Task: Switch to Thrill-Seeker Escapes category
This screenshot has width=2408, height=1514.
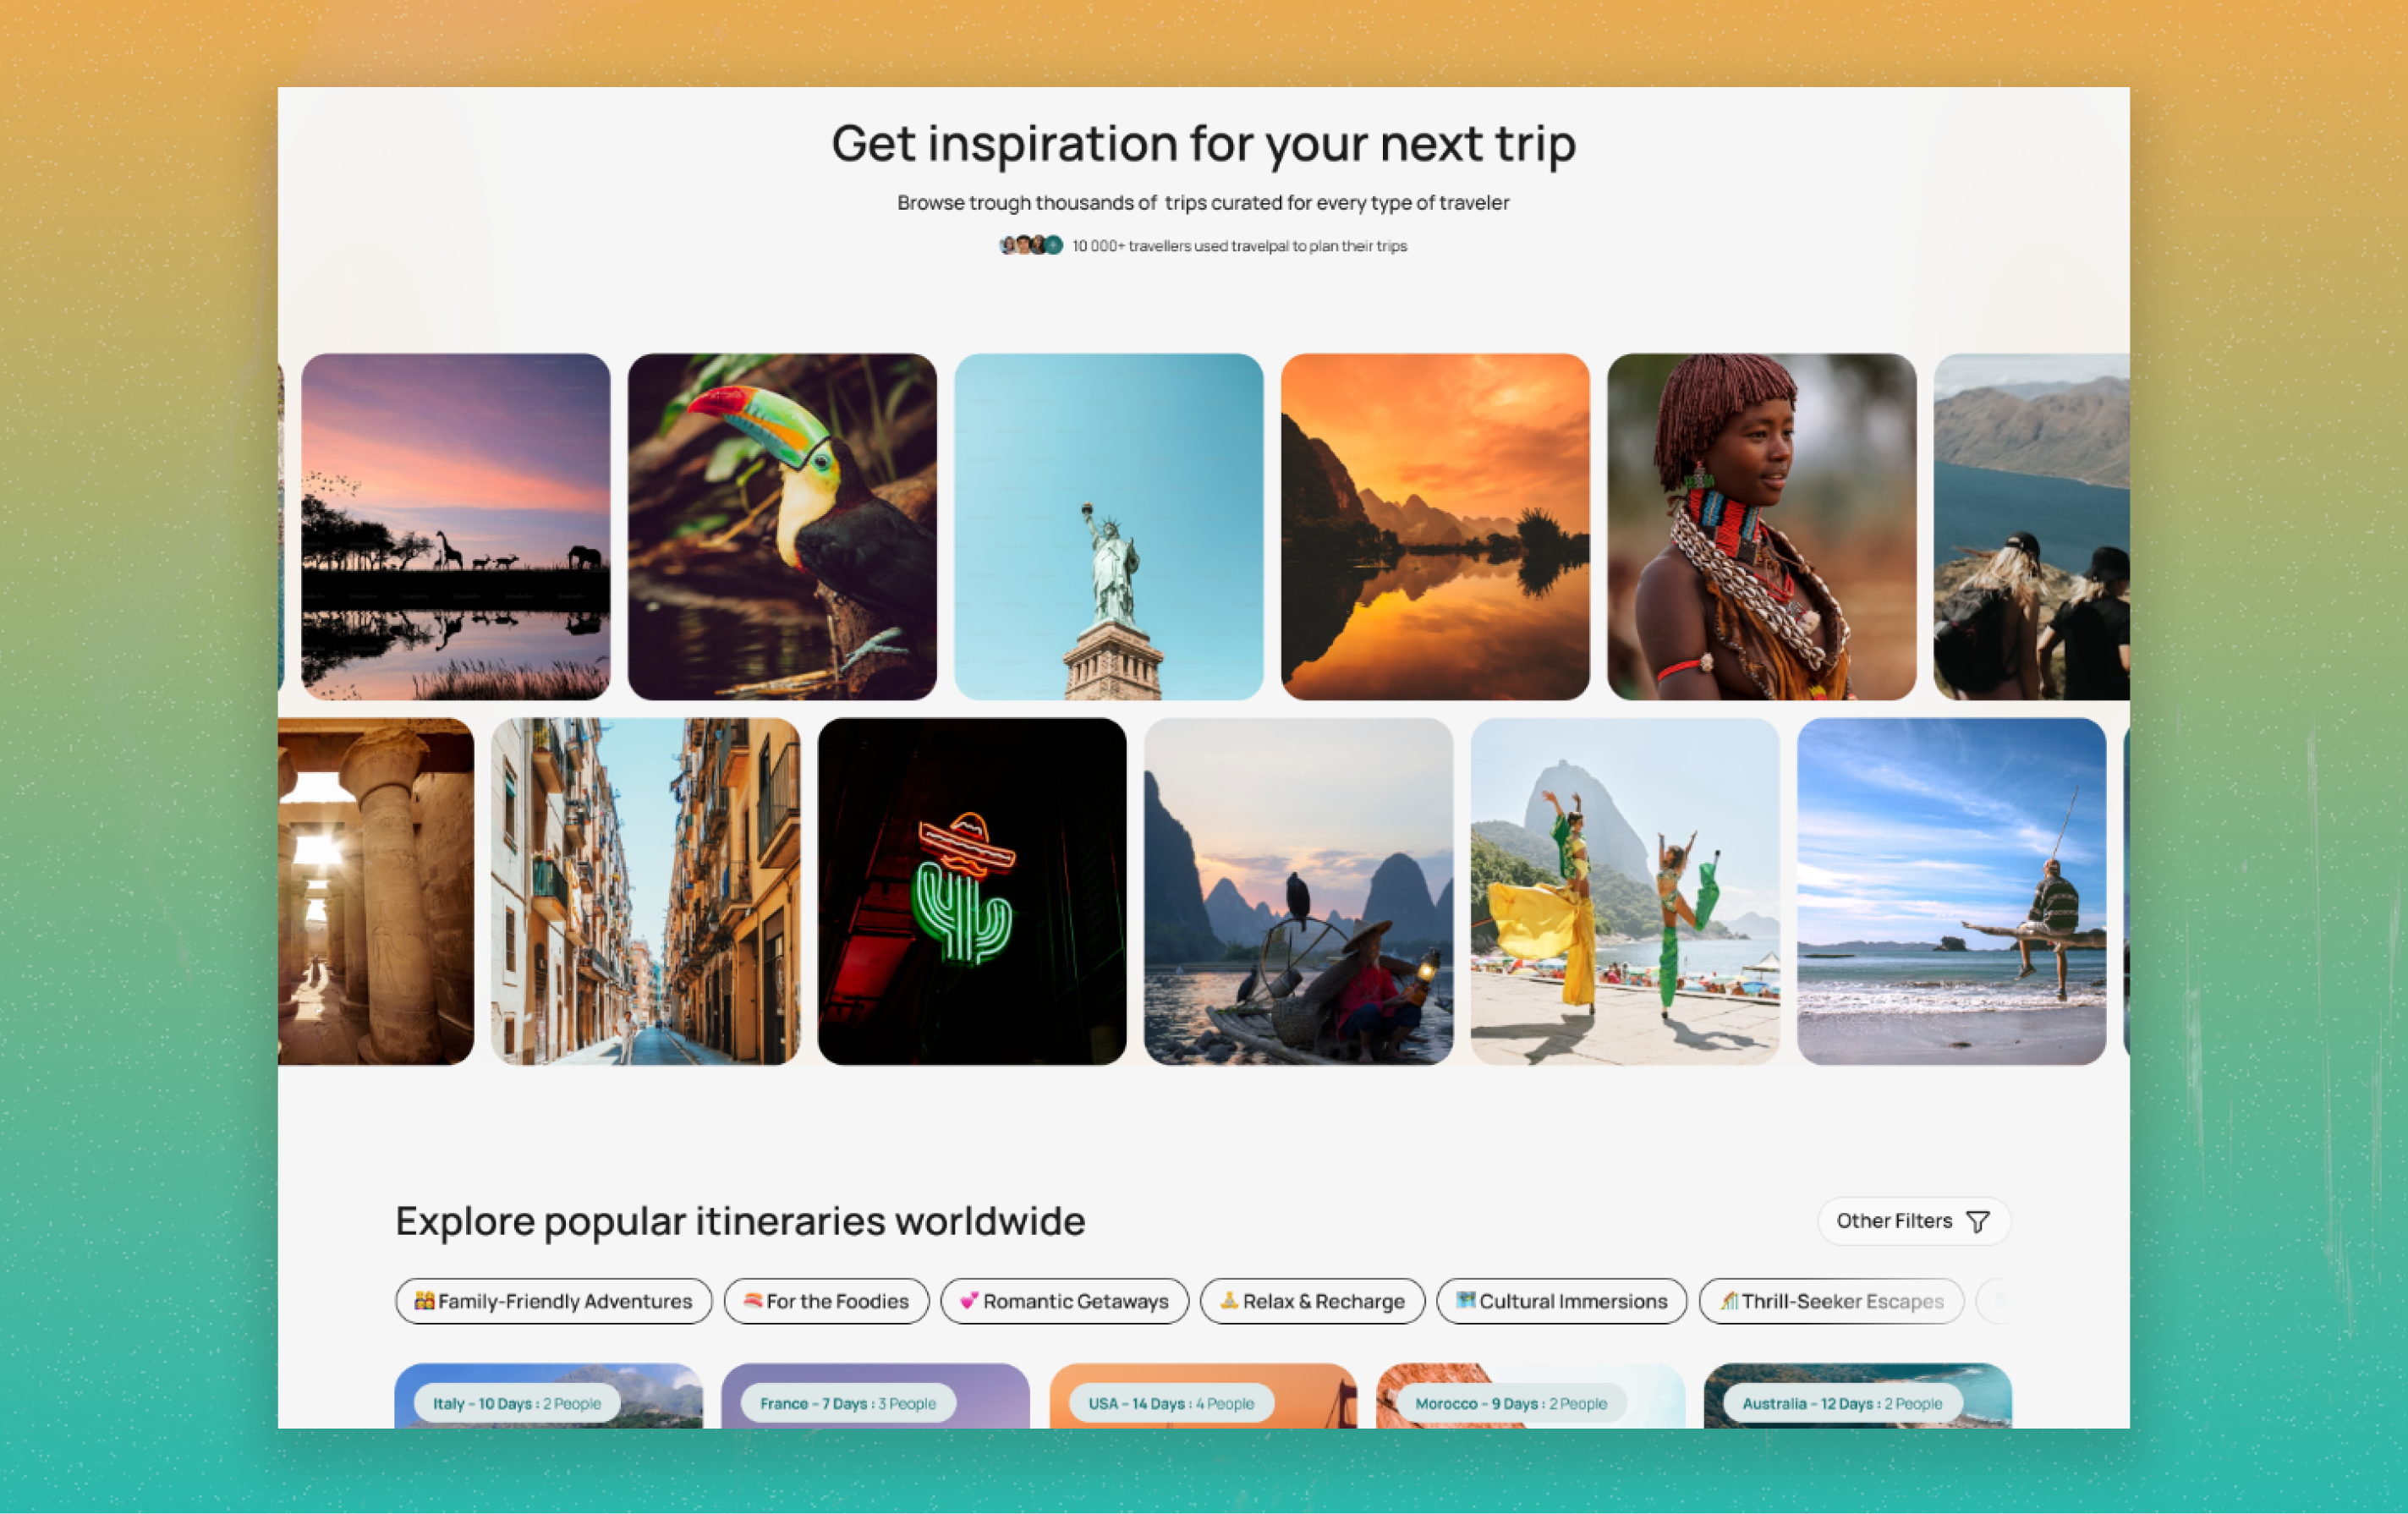Action: [x=1831, y=1301]
